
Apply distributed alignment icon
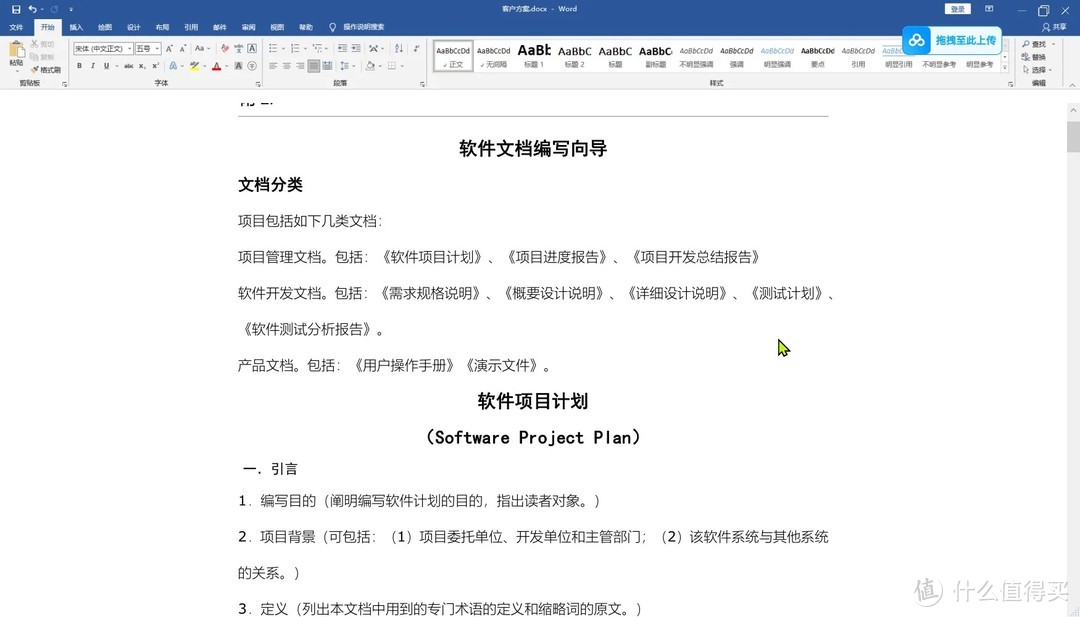pyautogui.click(x=327, y=66)
